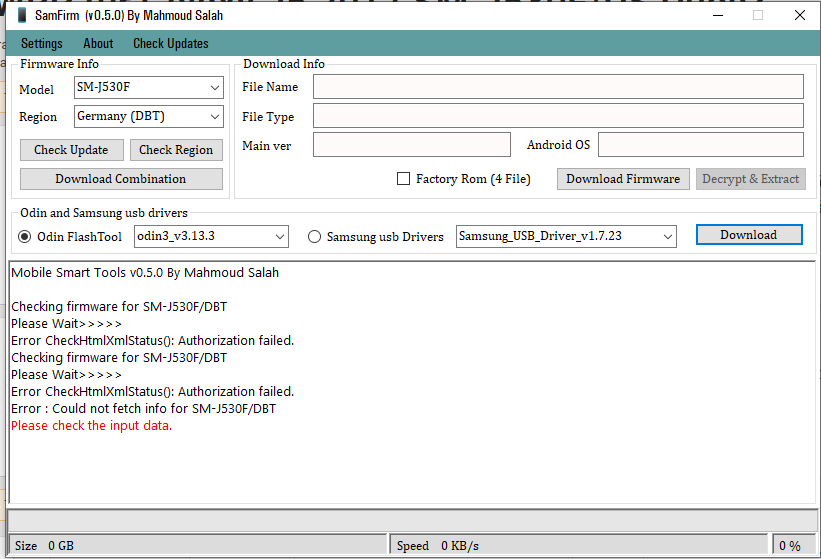
Task: Click the Download button for Odin and drivers
Action: pos(749,234)
